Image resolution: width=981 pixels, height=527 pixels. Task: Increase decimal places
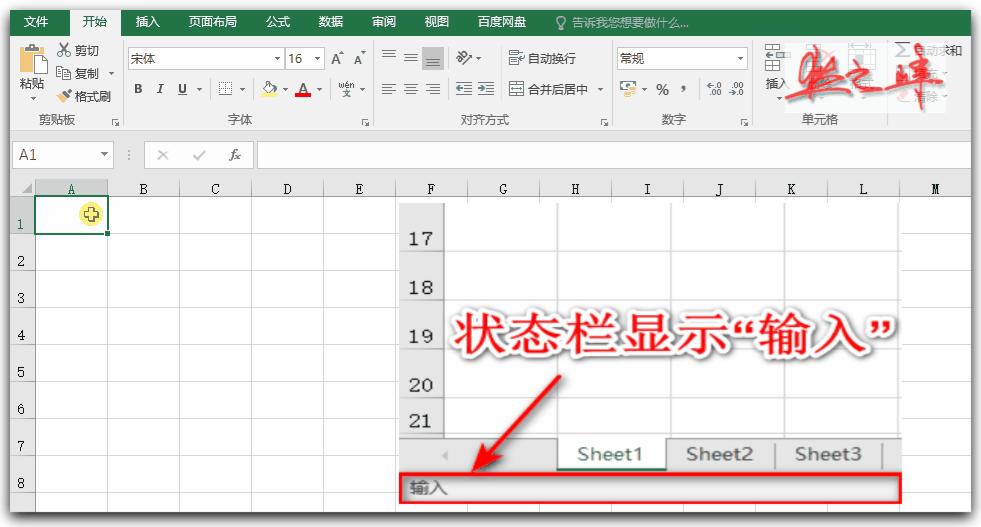click(x=714, y=90)
